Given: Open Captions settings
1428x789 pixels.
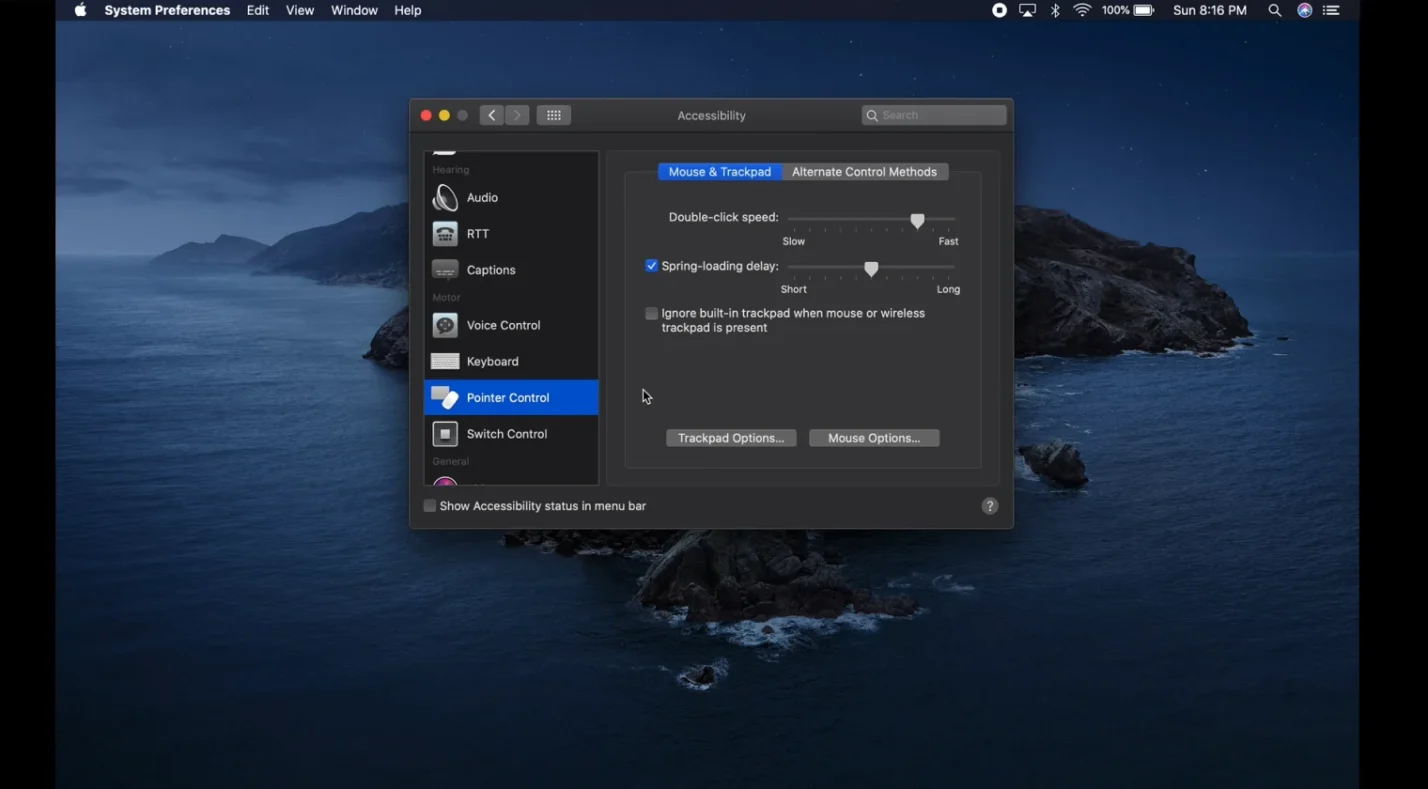Looking at the screenshot, I should (x=490, y=269).
